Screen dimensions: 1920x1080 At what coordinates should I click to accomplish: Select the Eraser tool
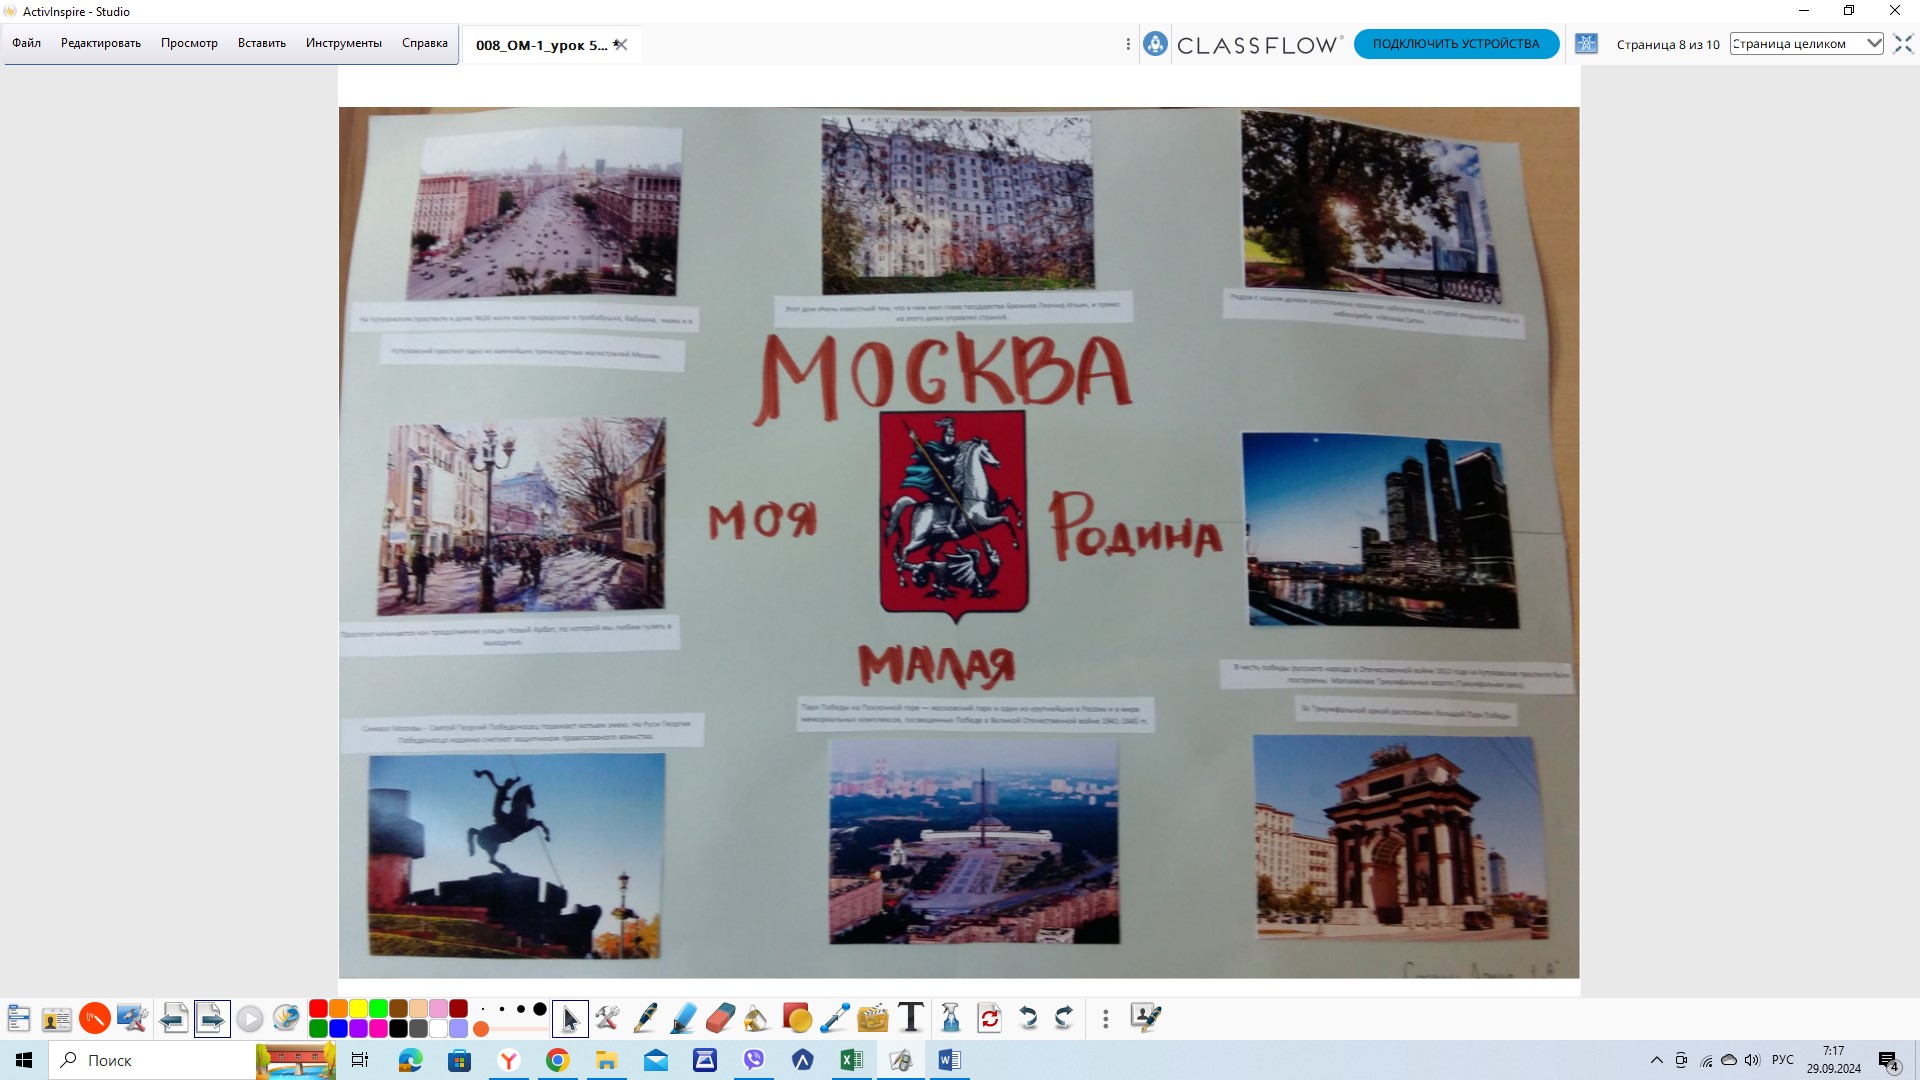click(720, 1019)
